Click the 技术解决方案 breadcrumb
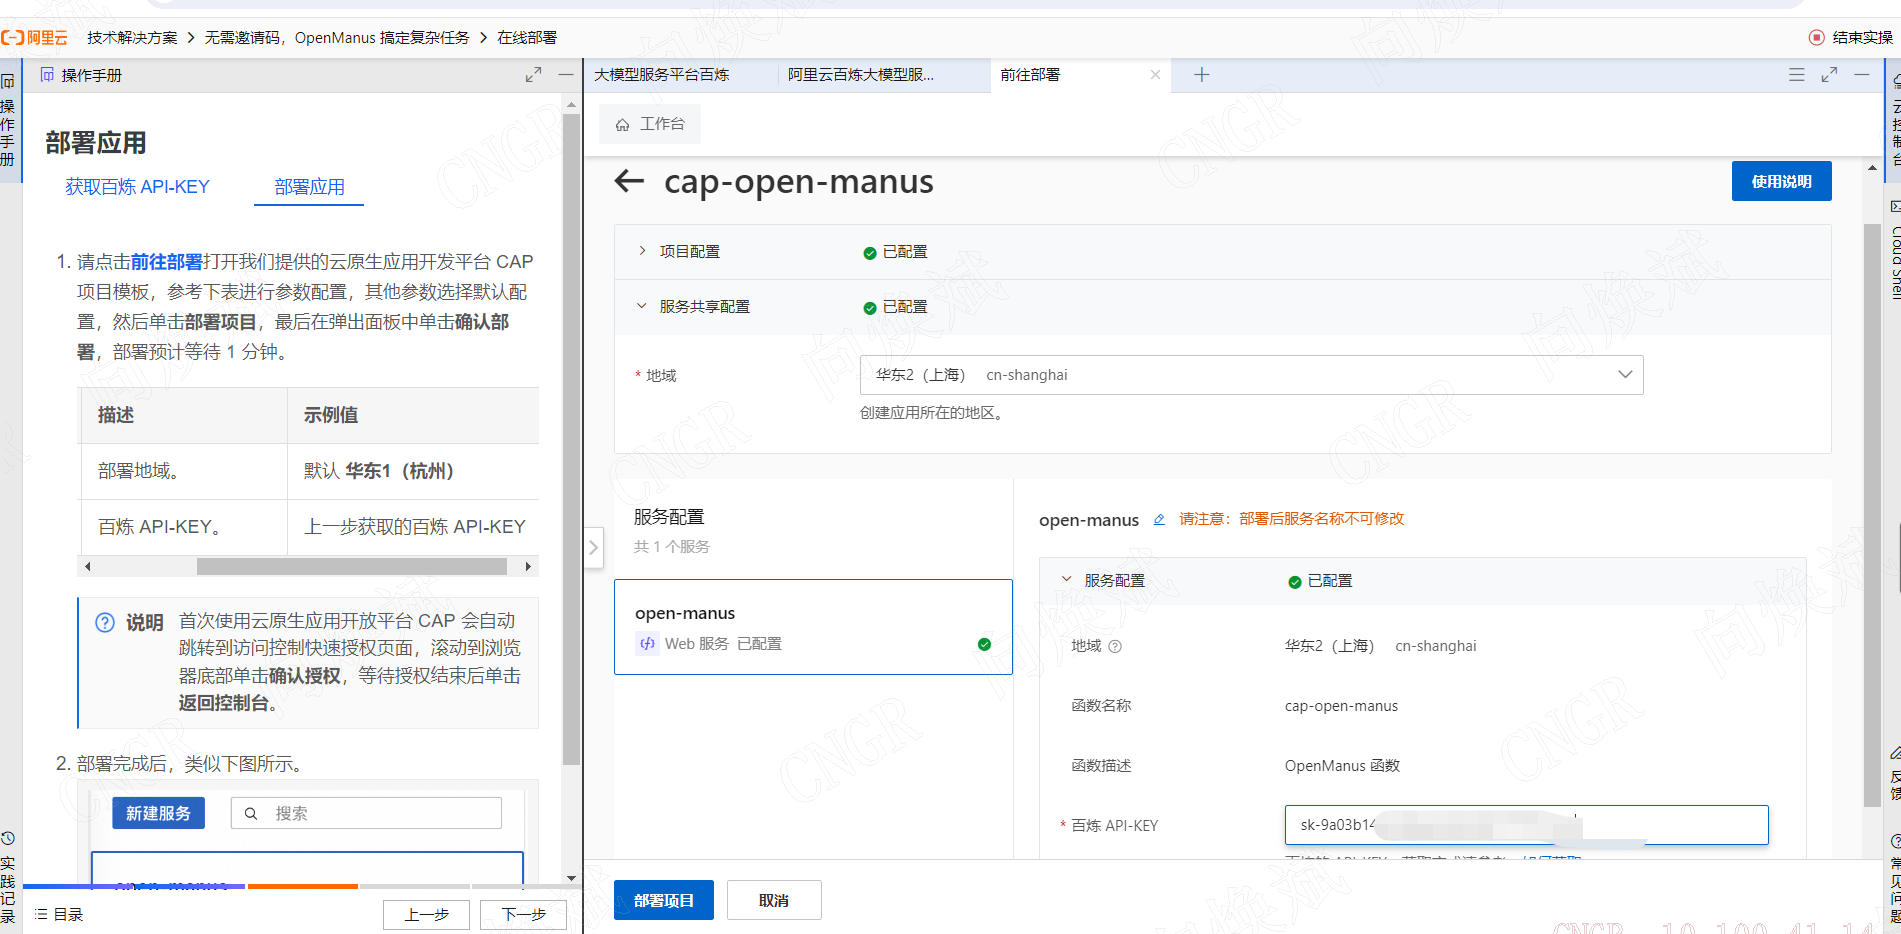This screenshot has width=1901, height=934. point(132,37)
